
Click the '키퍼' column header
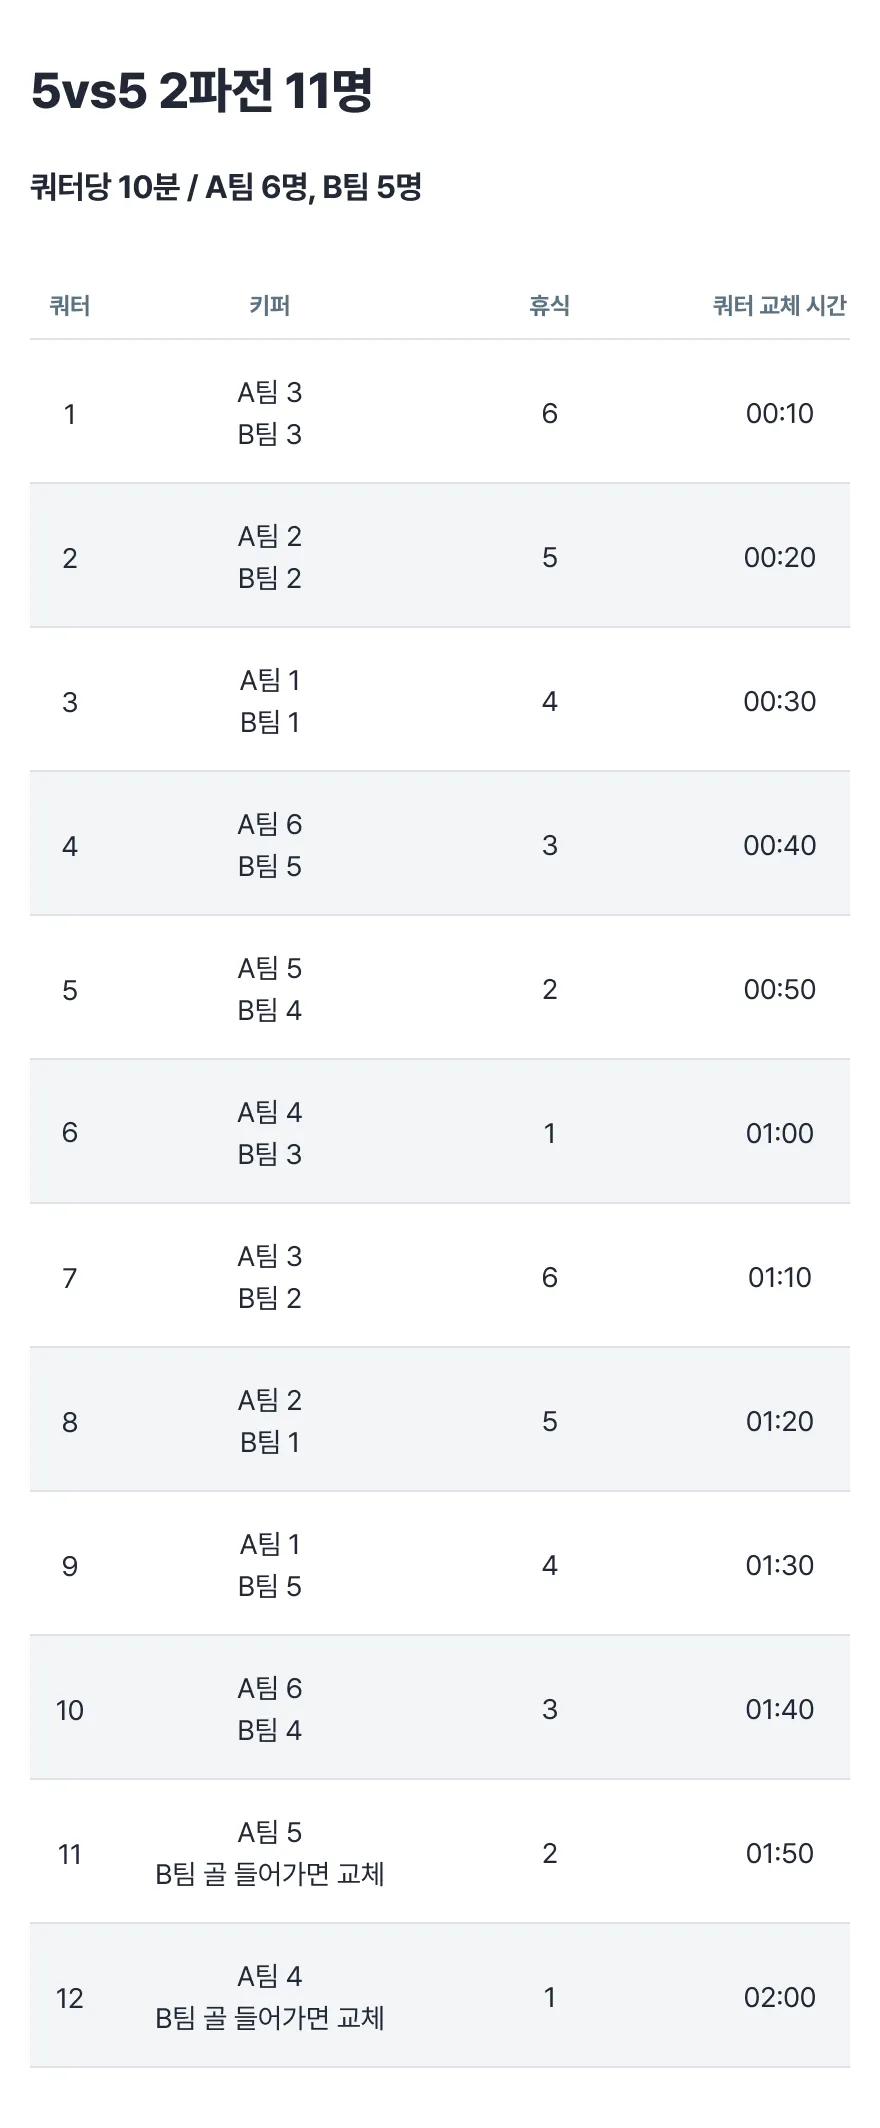(270, 306)
